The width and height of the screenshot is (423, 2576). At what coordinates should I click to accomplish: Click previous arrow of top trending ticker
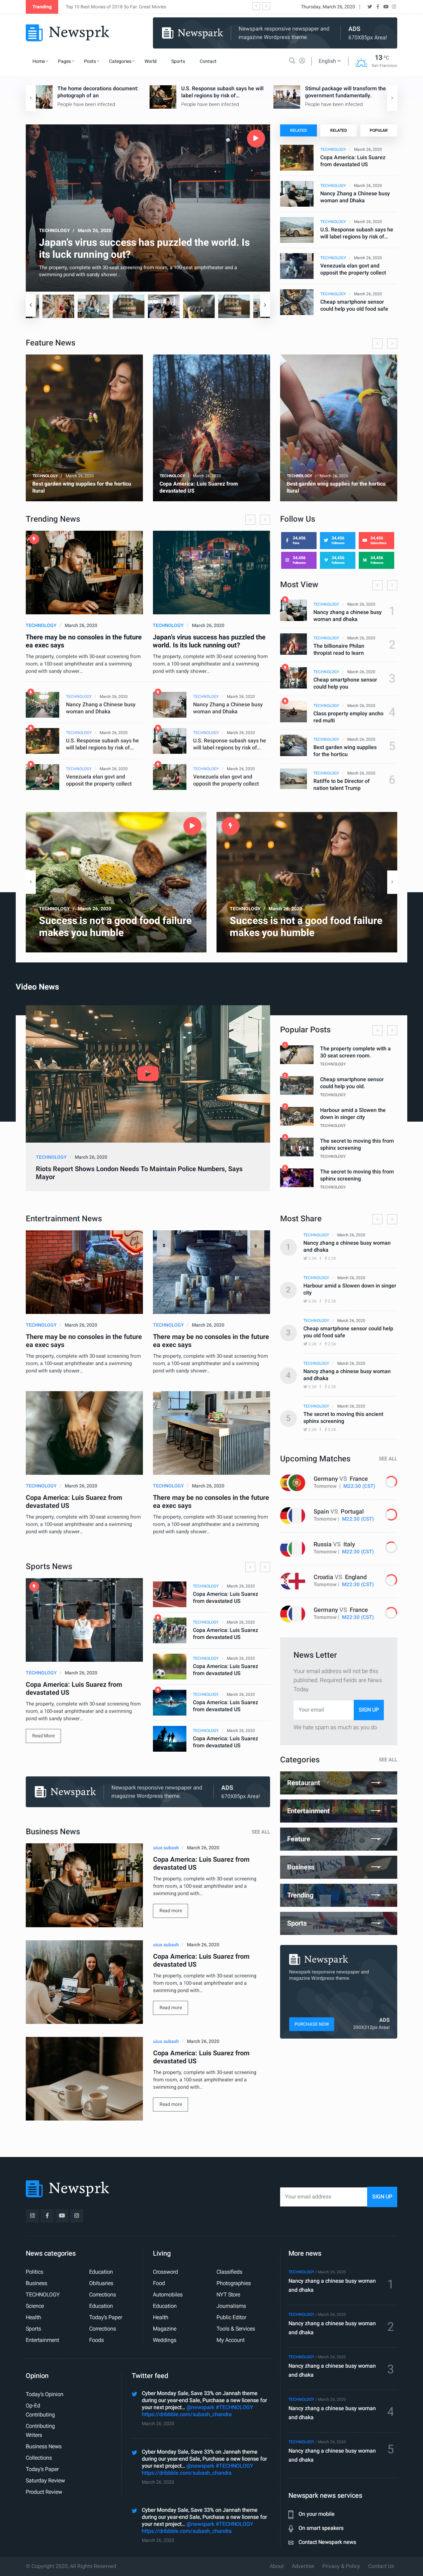[256, 6]
